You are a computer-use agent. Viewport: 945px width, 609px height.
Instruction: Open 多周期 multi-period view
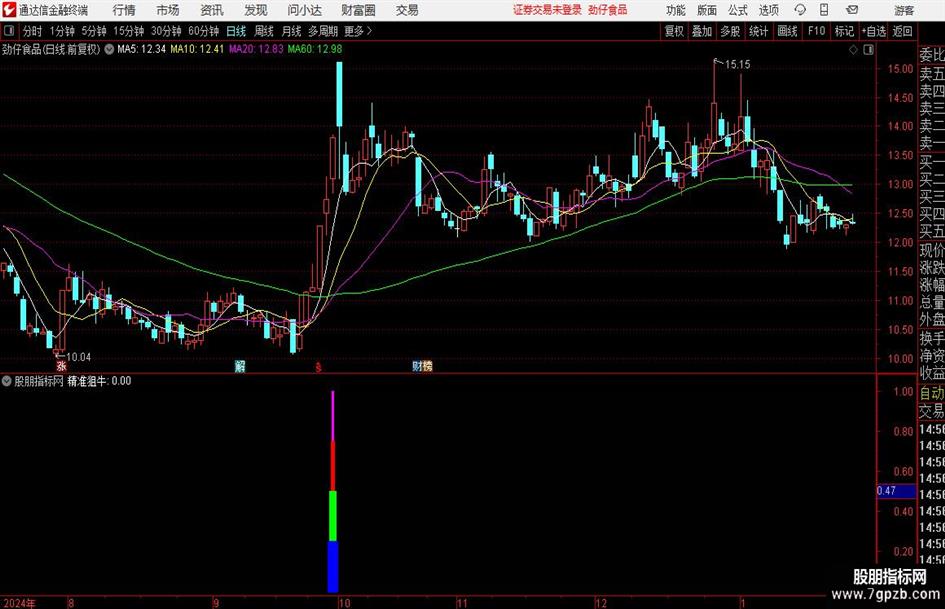pos(323,31)
